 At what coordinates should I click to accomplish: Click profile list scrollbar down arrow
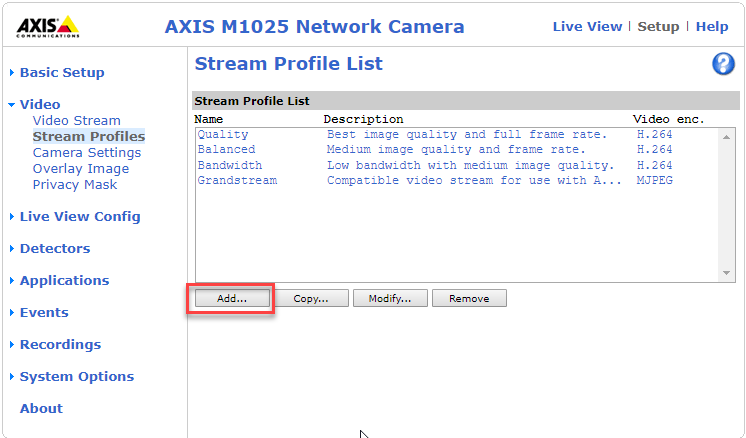[726, 273]
